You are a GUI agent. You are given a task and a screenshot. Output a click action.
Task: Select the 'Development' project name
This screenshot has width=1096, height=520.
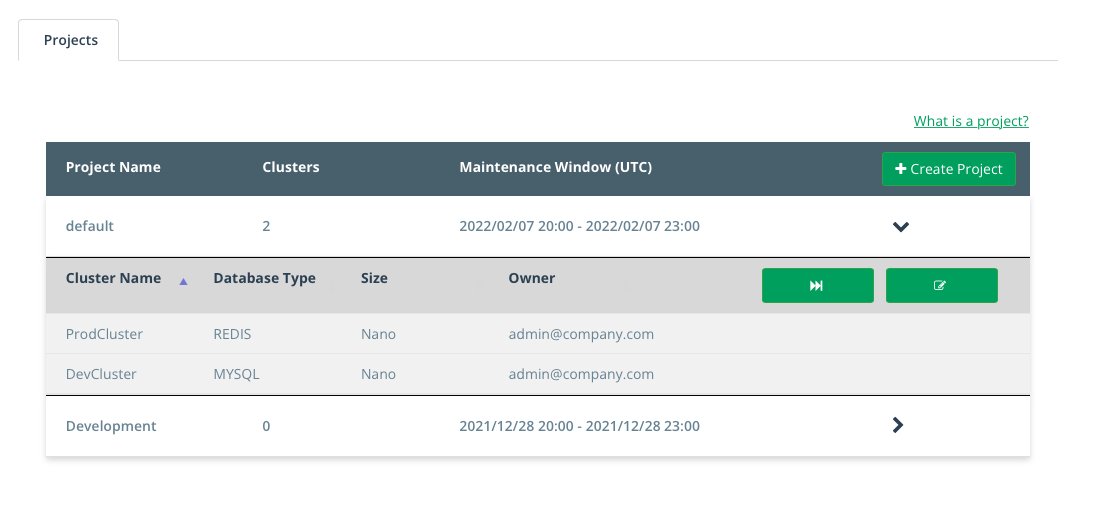111,426
